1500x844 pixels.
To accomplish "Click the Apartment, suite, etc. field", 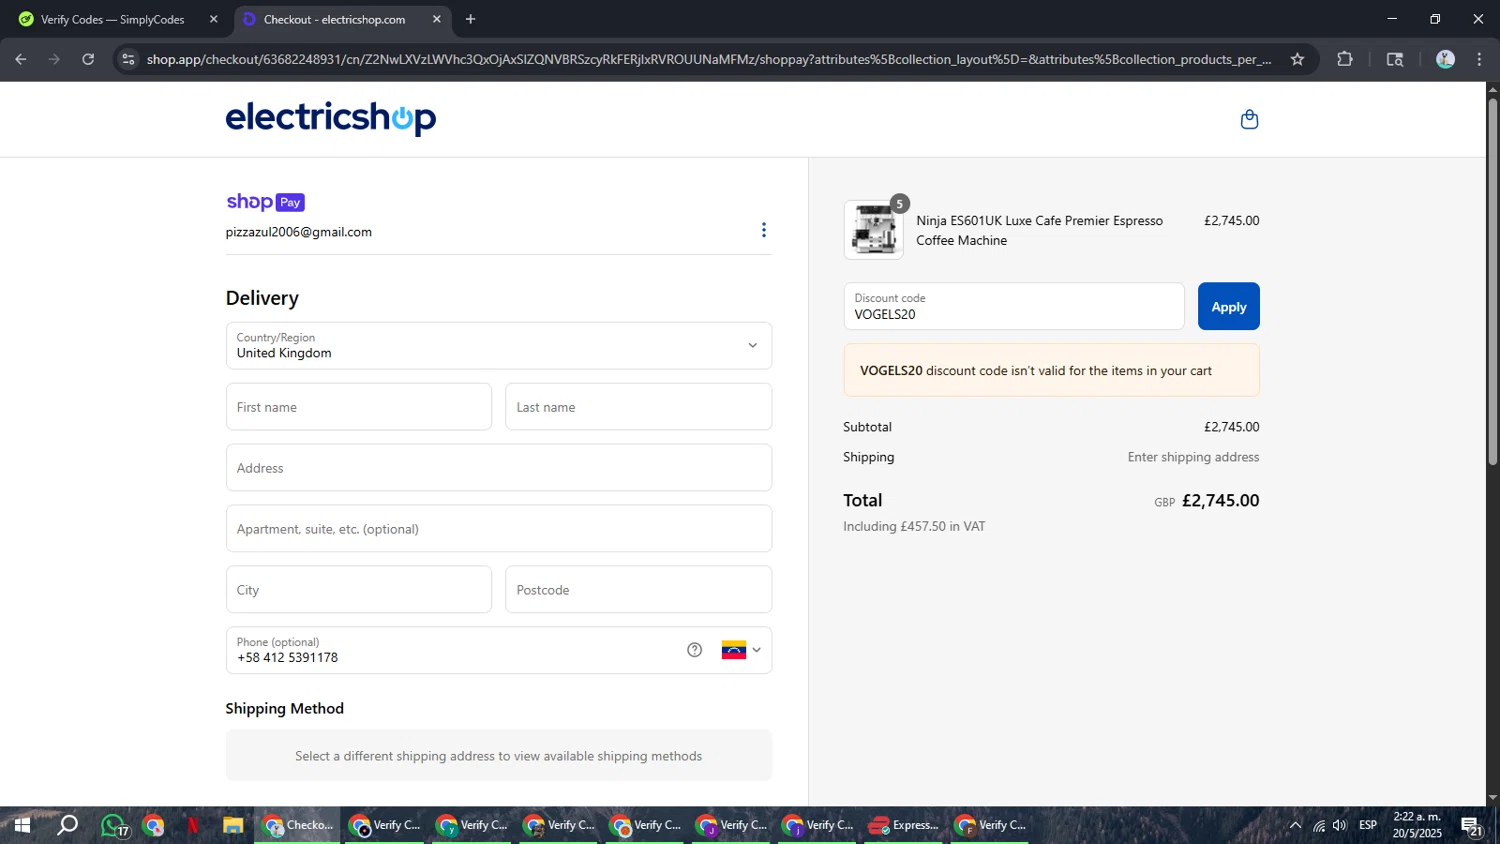I will click(x=499, y=529).
